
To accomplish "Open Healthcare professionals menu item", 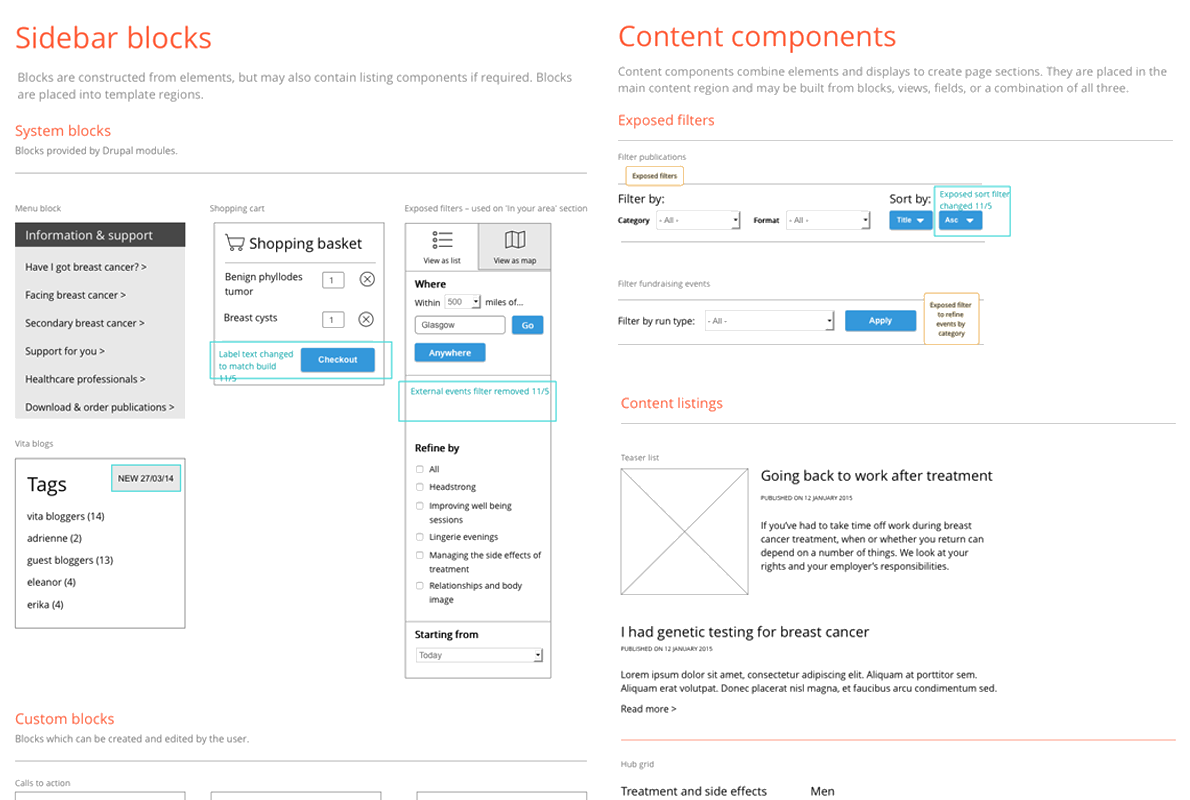I will tap(85, 380).
